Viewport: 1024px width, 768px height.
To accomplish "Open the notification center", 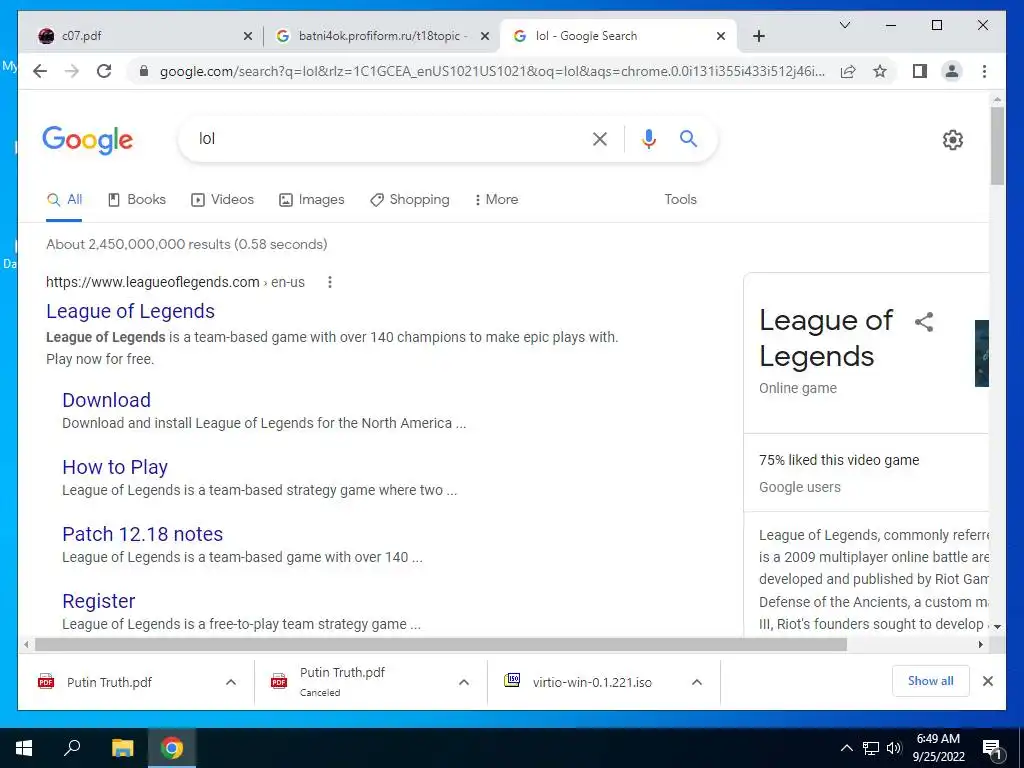I will 992,748.
